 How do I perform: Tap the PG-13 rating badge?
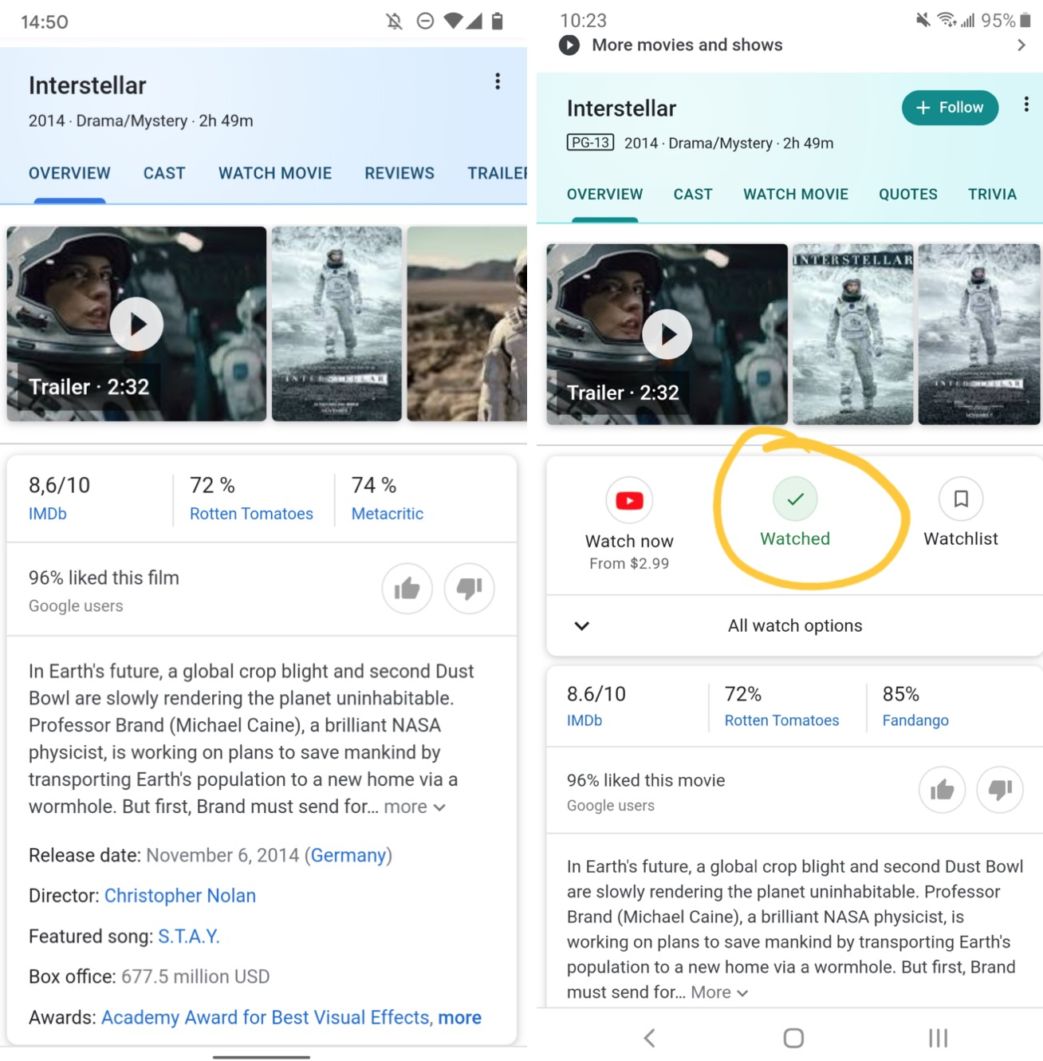[x=590, y=143]
